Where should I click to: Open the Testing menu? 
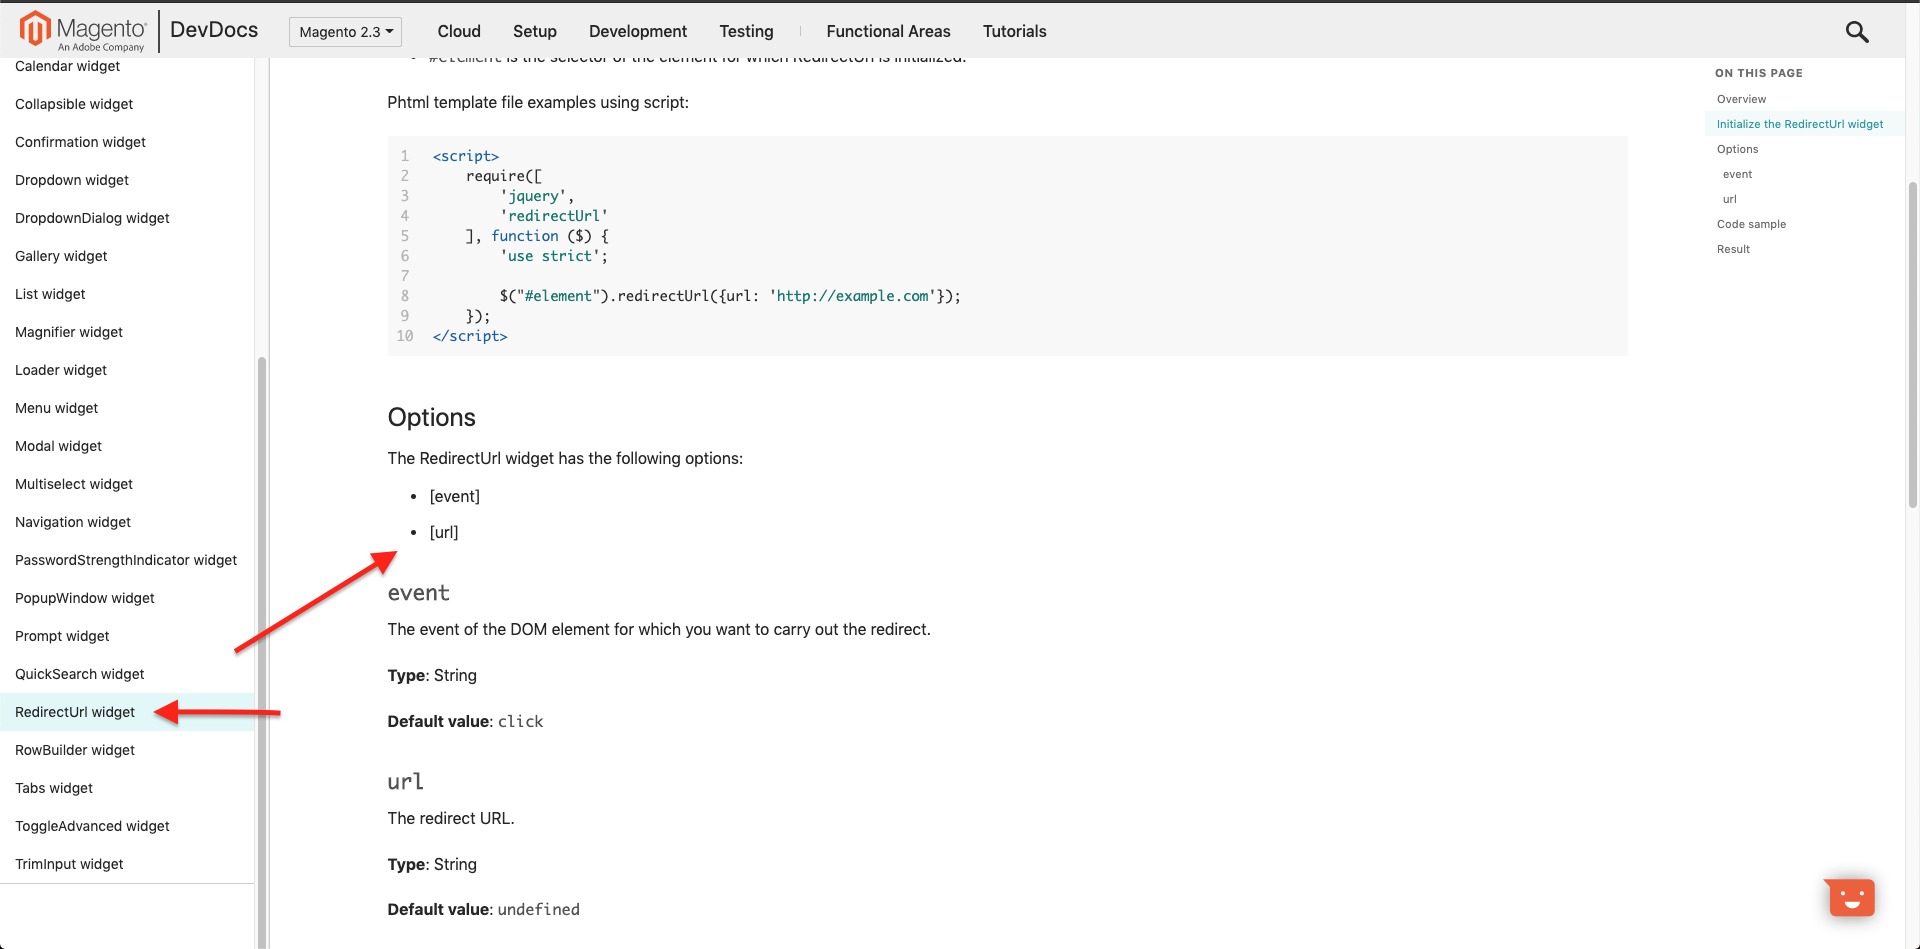click(746, 31)
